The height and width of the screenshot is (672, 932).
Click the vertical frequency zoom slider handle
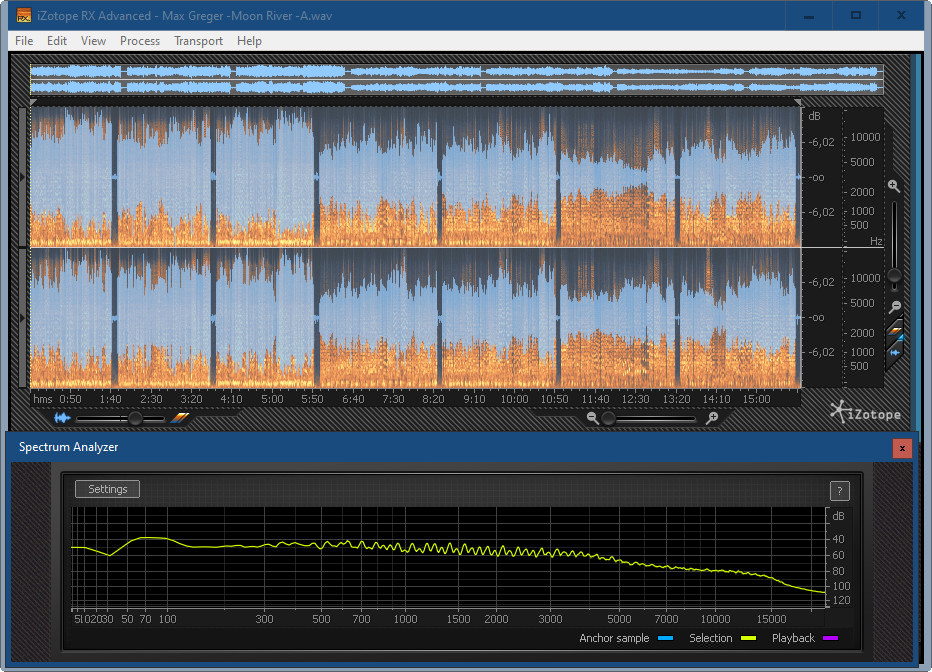[x=894, y=275]
